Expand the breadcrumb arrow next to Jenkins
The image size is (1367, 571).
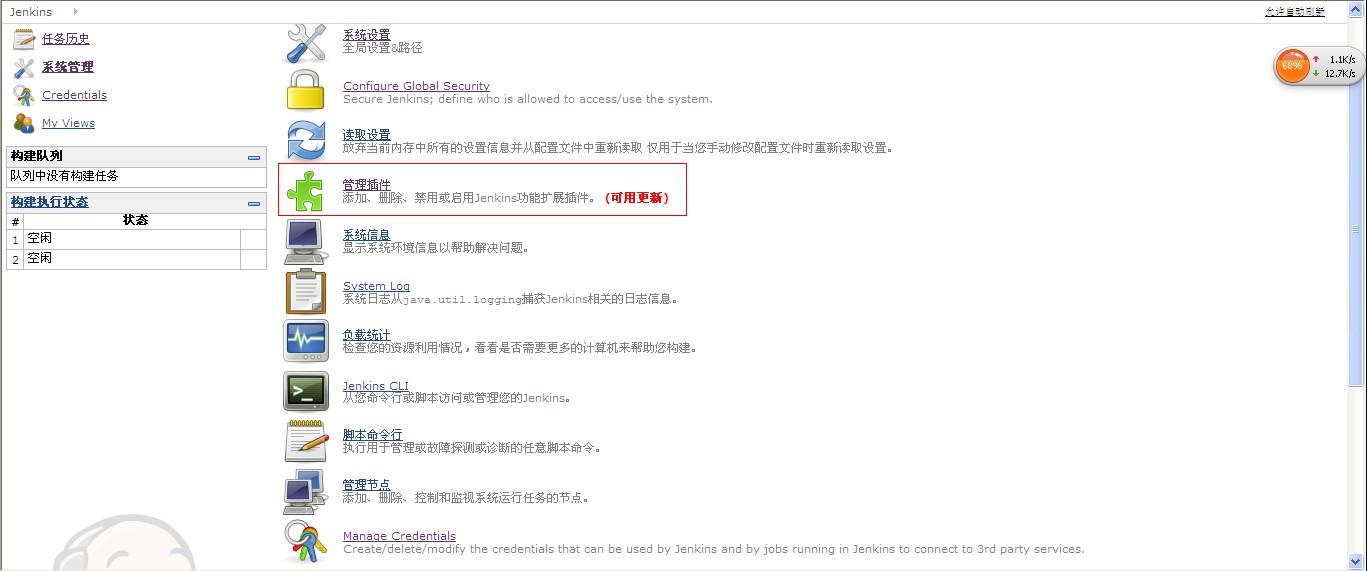click(x=75, y=12)
